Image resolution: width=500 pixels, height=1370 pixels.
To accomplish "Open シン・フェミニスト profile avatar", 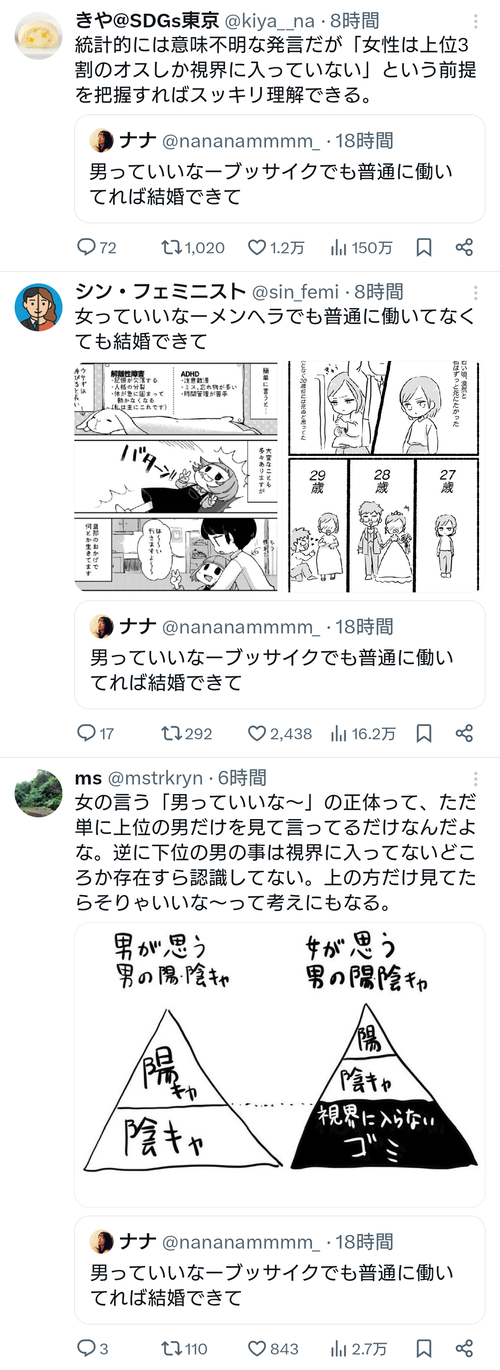I will click(39, 307).
